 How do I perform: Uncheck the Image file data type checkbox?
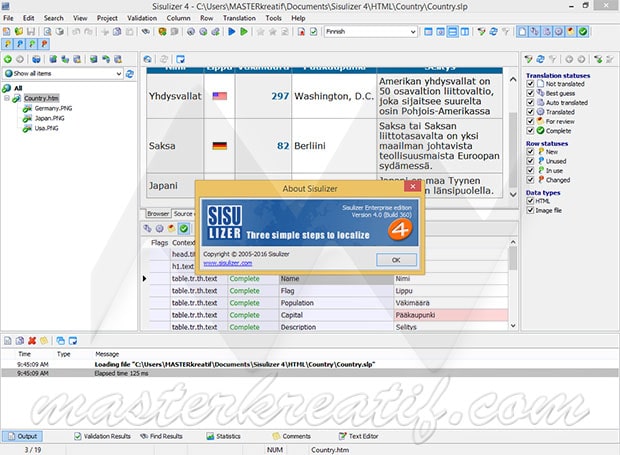pos(530,210)
